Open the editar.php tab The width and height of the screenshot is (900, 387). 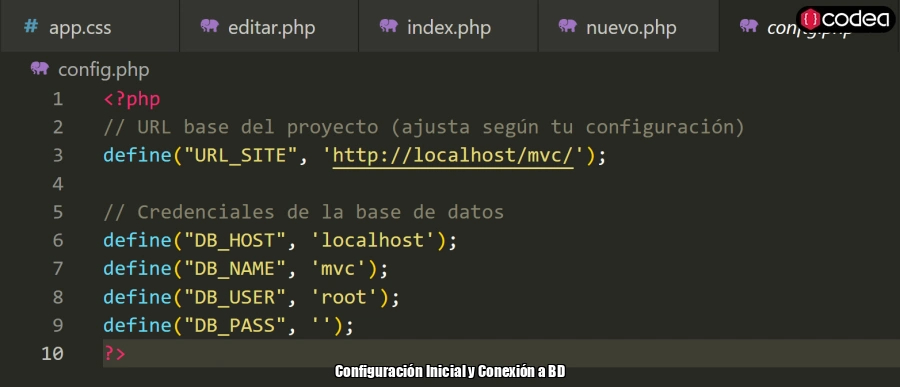pos(269,27)
